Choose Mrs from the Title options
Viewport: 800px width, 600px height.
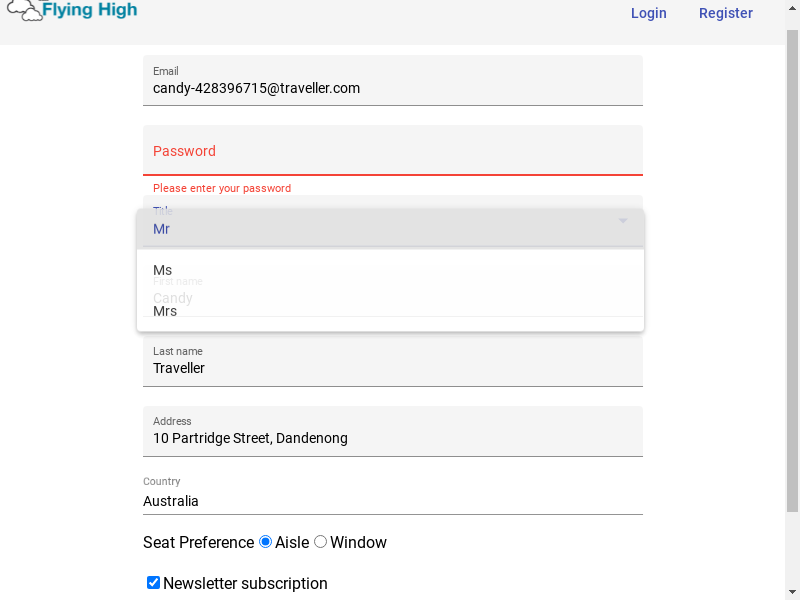(x=390, y=311)
